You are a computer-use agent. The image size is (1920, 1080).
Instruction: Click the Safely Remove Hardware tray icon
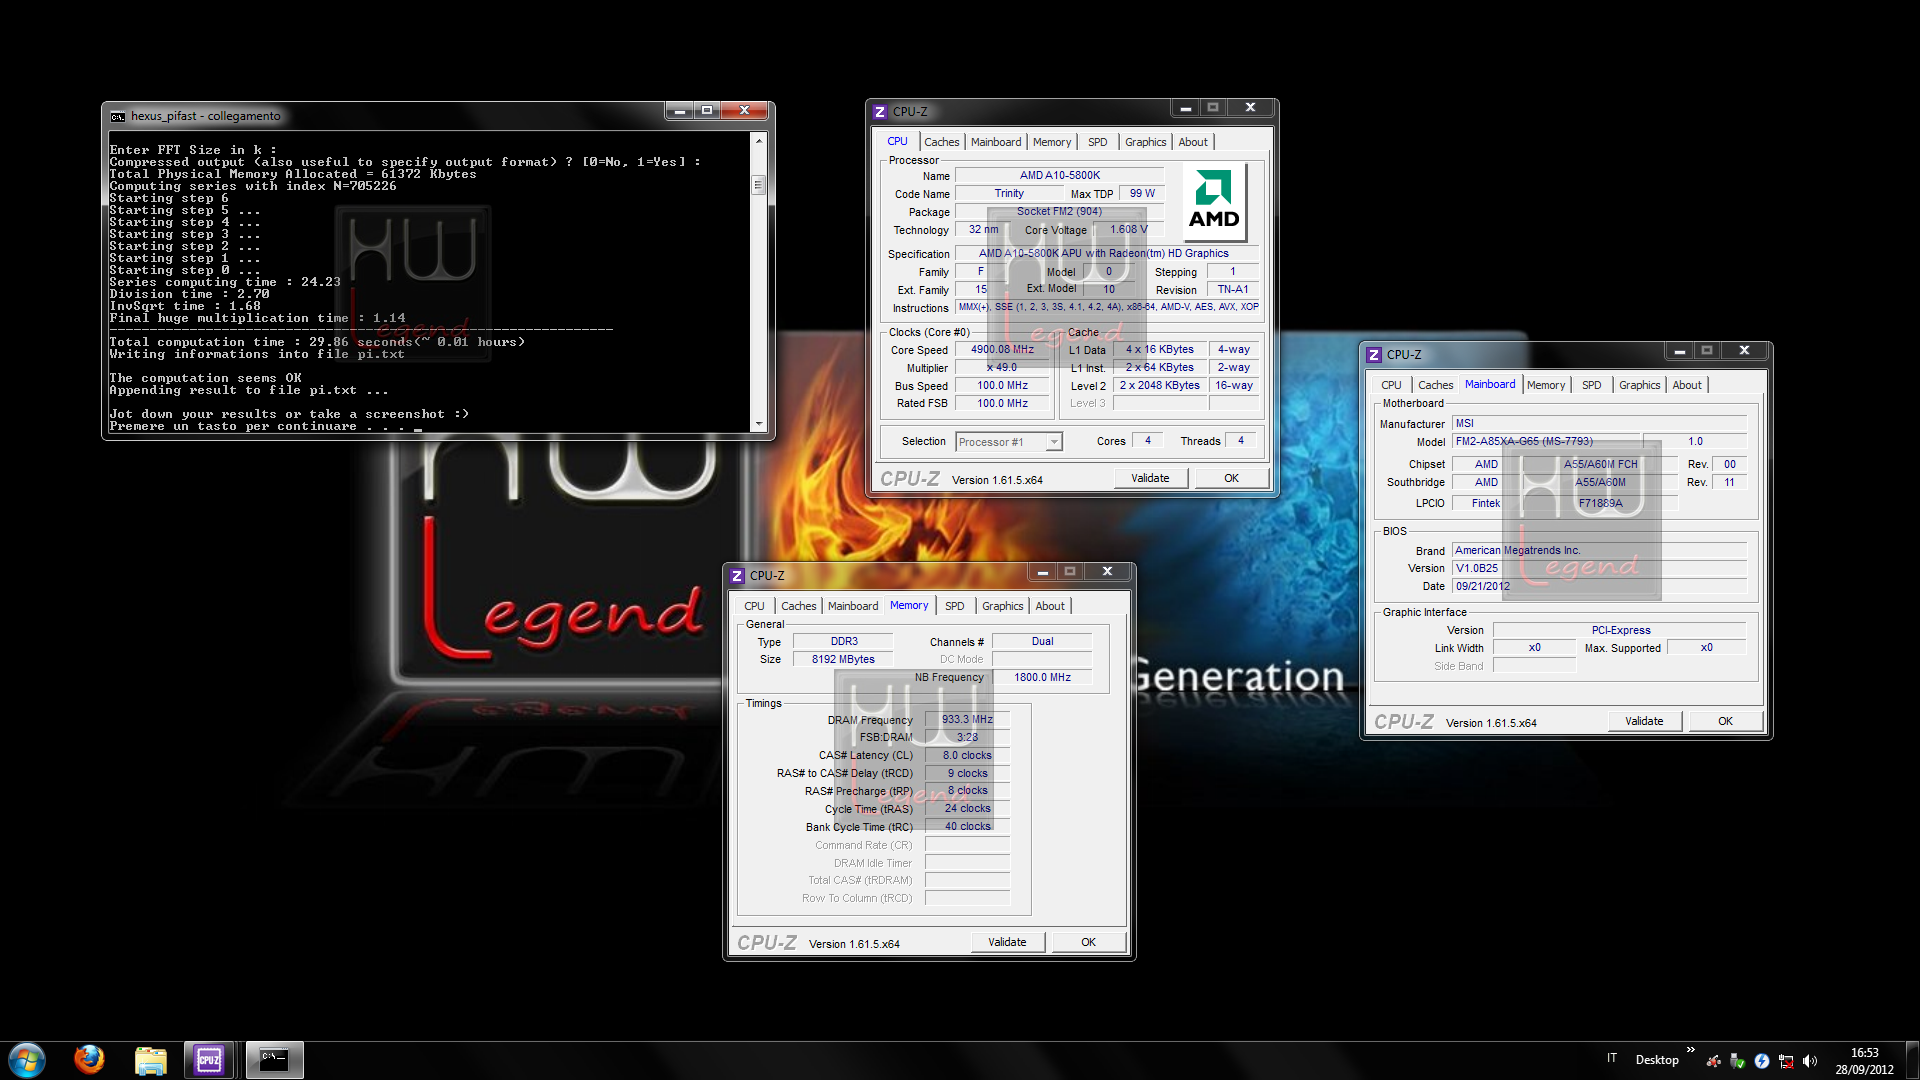click(1738, 1061)
